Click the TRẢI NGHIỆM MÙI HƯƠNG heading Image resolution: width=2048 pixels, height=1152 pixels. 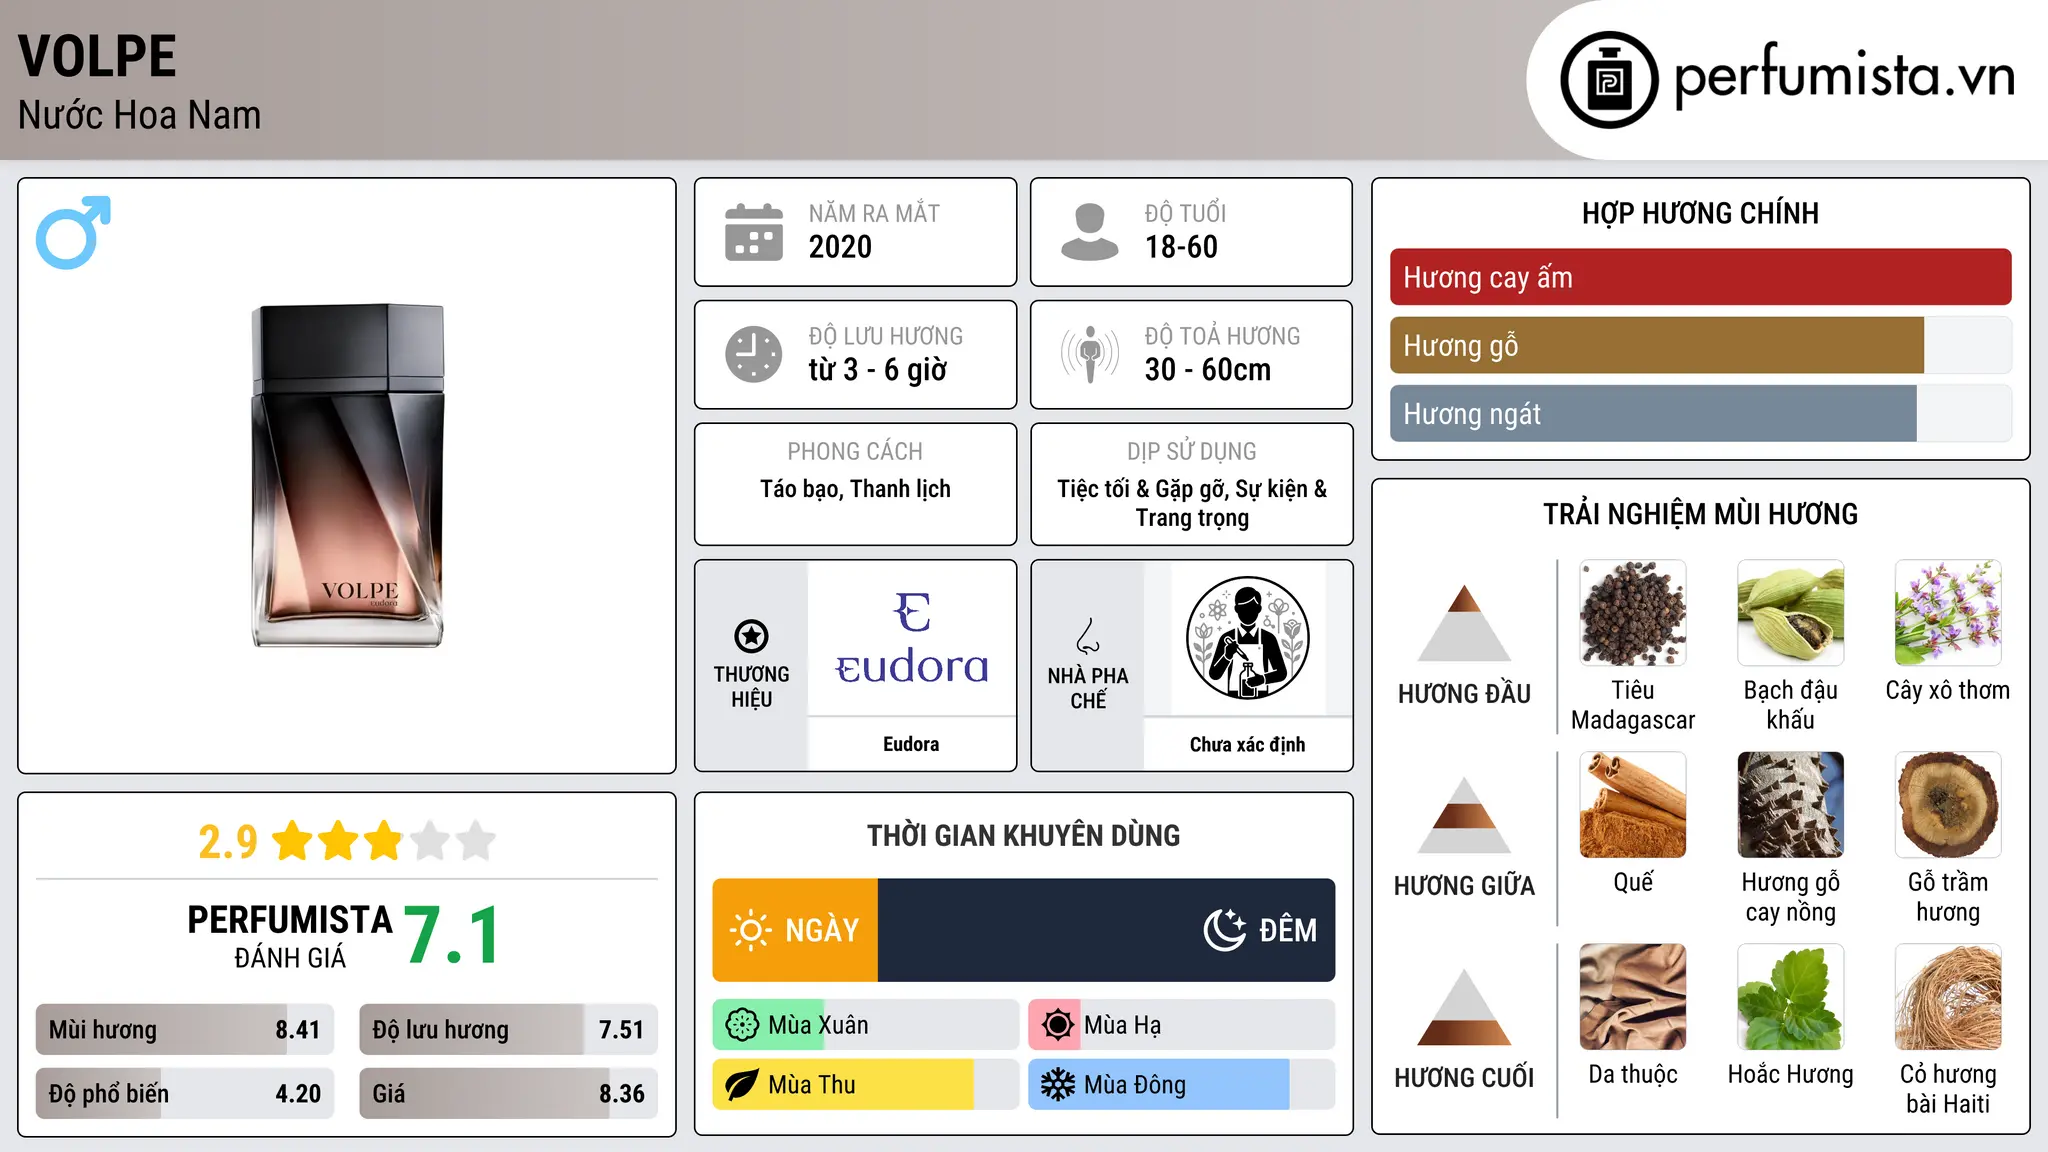tap(1700, 514)
